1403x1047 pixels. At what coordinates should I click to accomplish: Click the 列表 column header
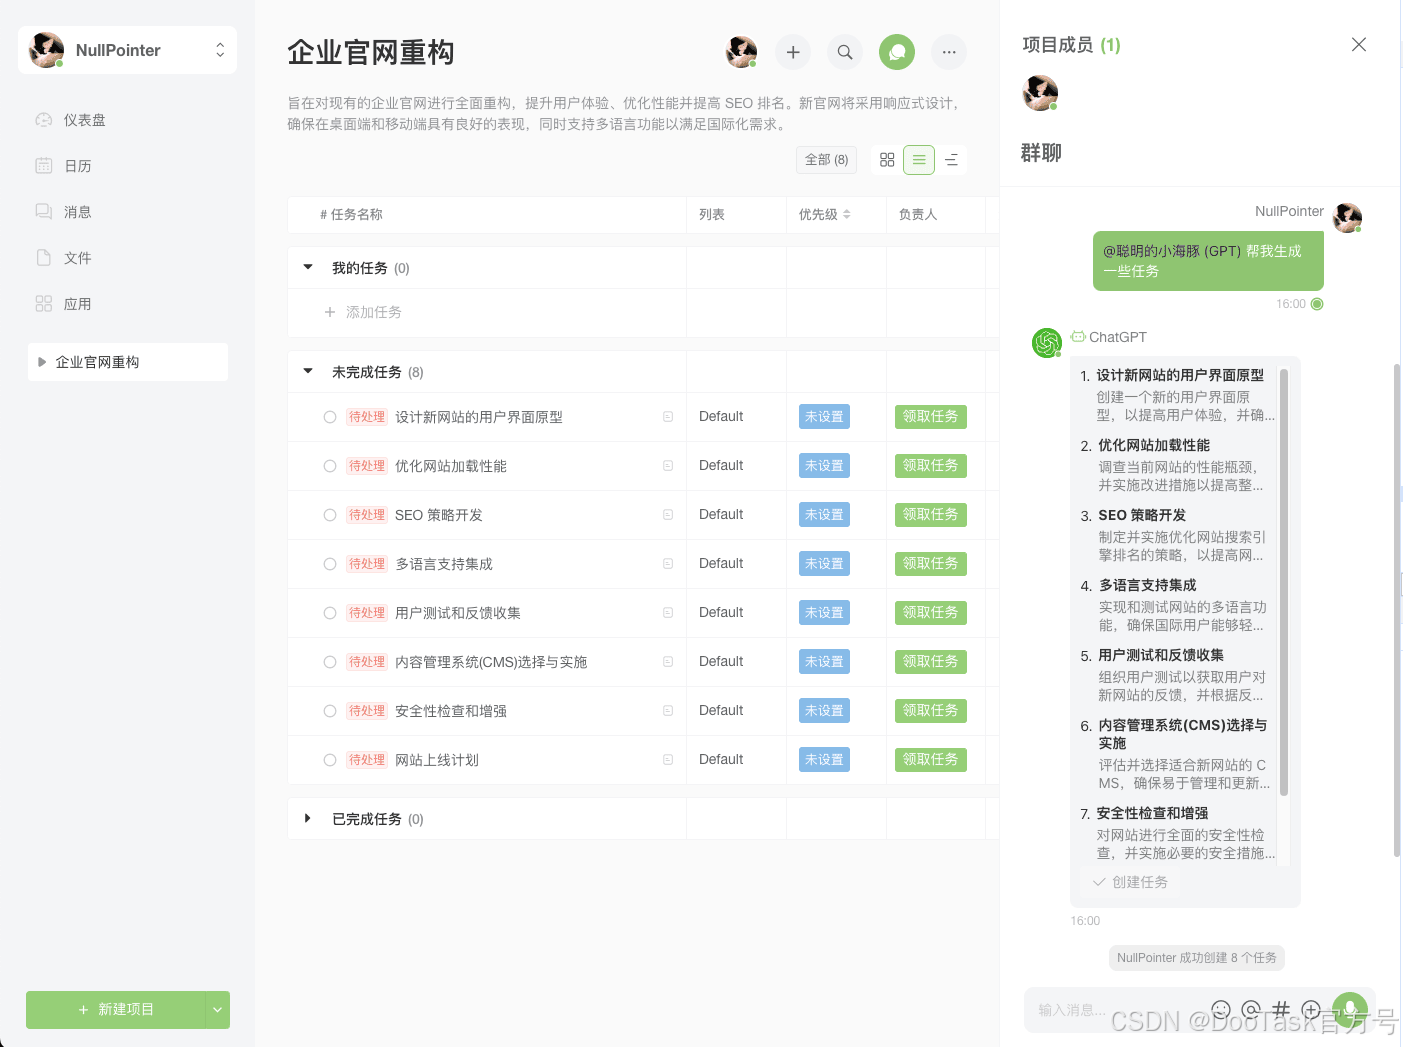click(x=712, y=215)
